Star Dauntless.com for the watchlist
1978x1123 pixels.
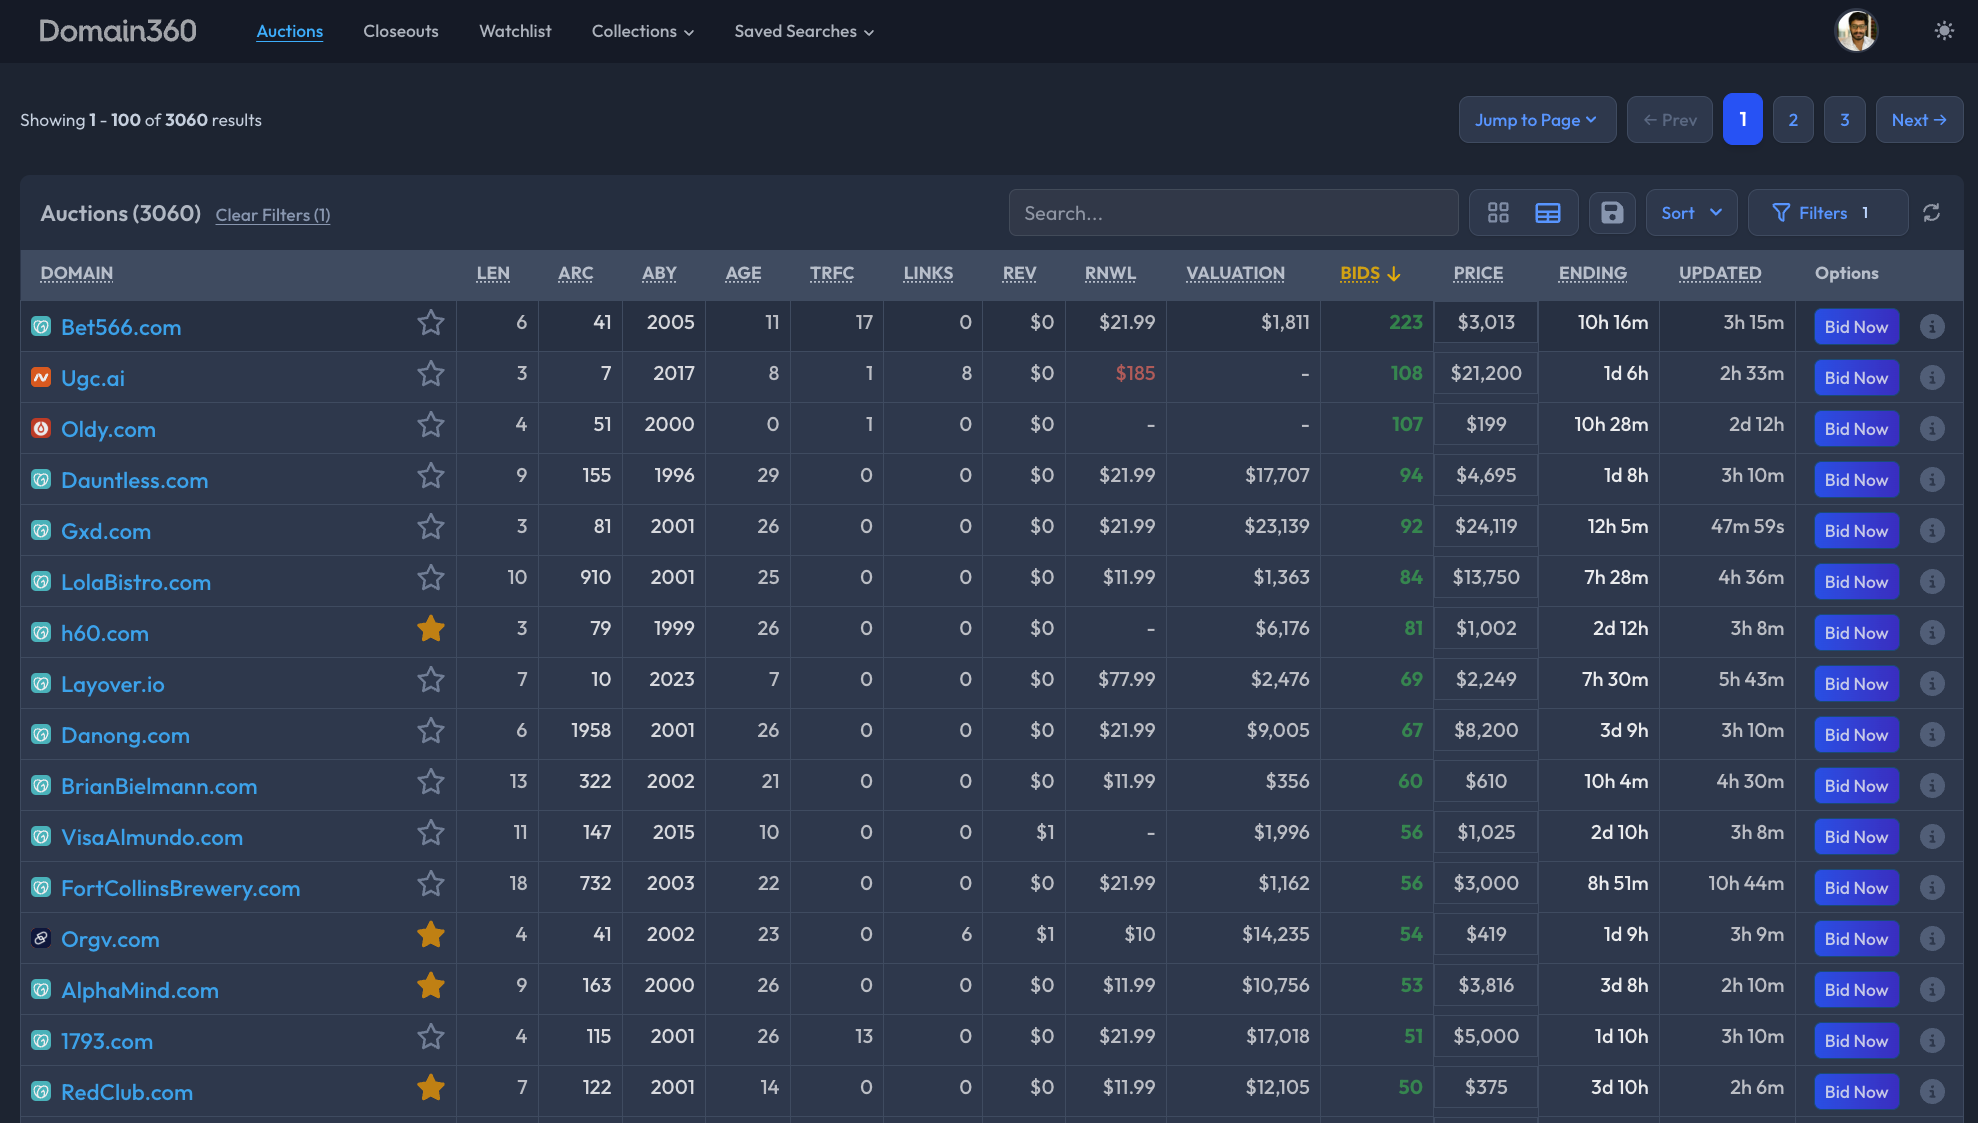(431, 476)
